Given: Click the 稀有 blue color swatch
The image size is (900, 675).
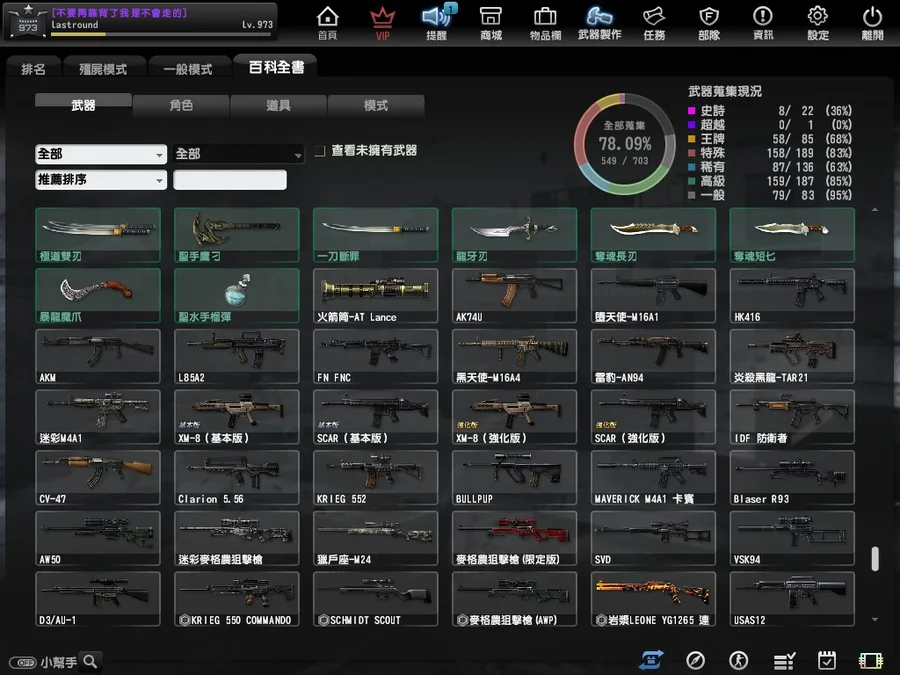Looking at the screenshot, I should point(692,167).
